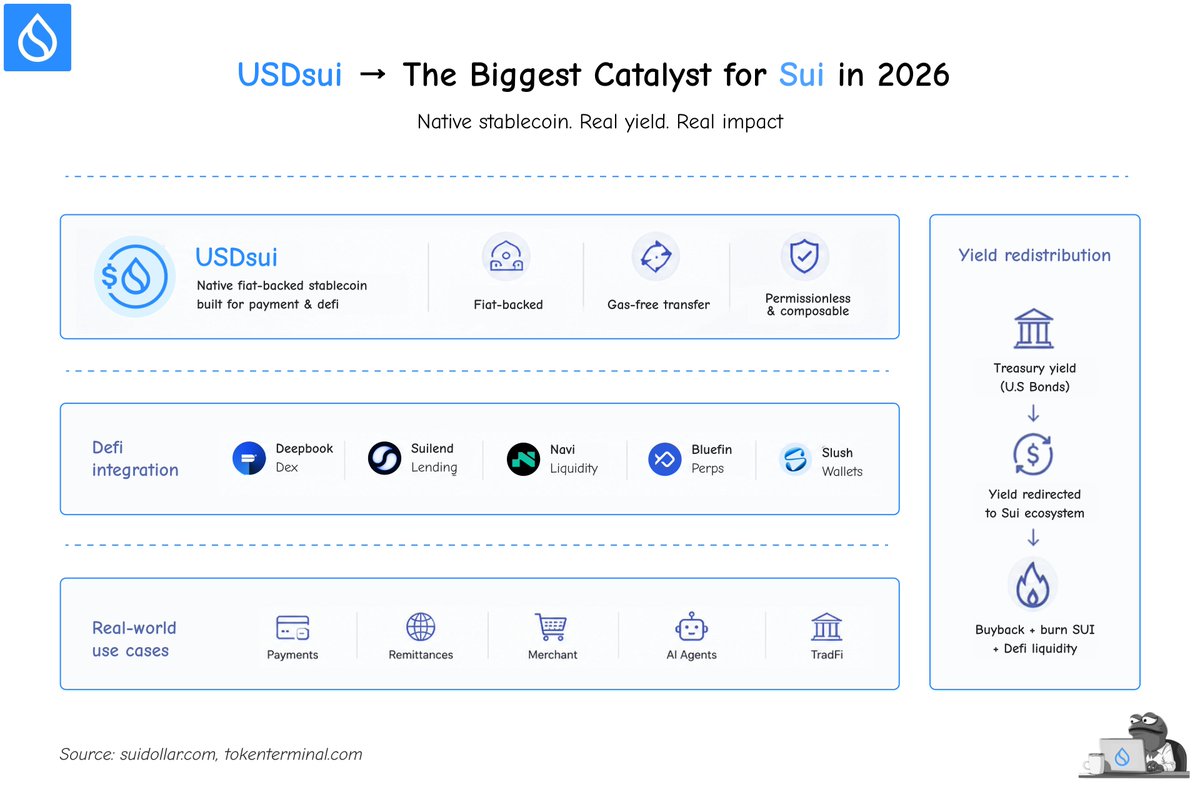Click the Merchant shopping cart icon
The width and height of the screenshot is (1200, 789).
click(x=551, y=627)
